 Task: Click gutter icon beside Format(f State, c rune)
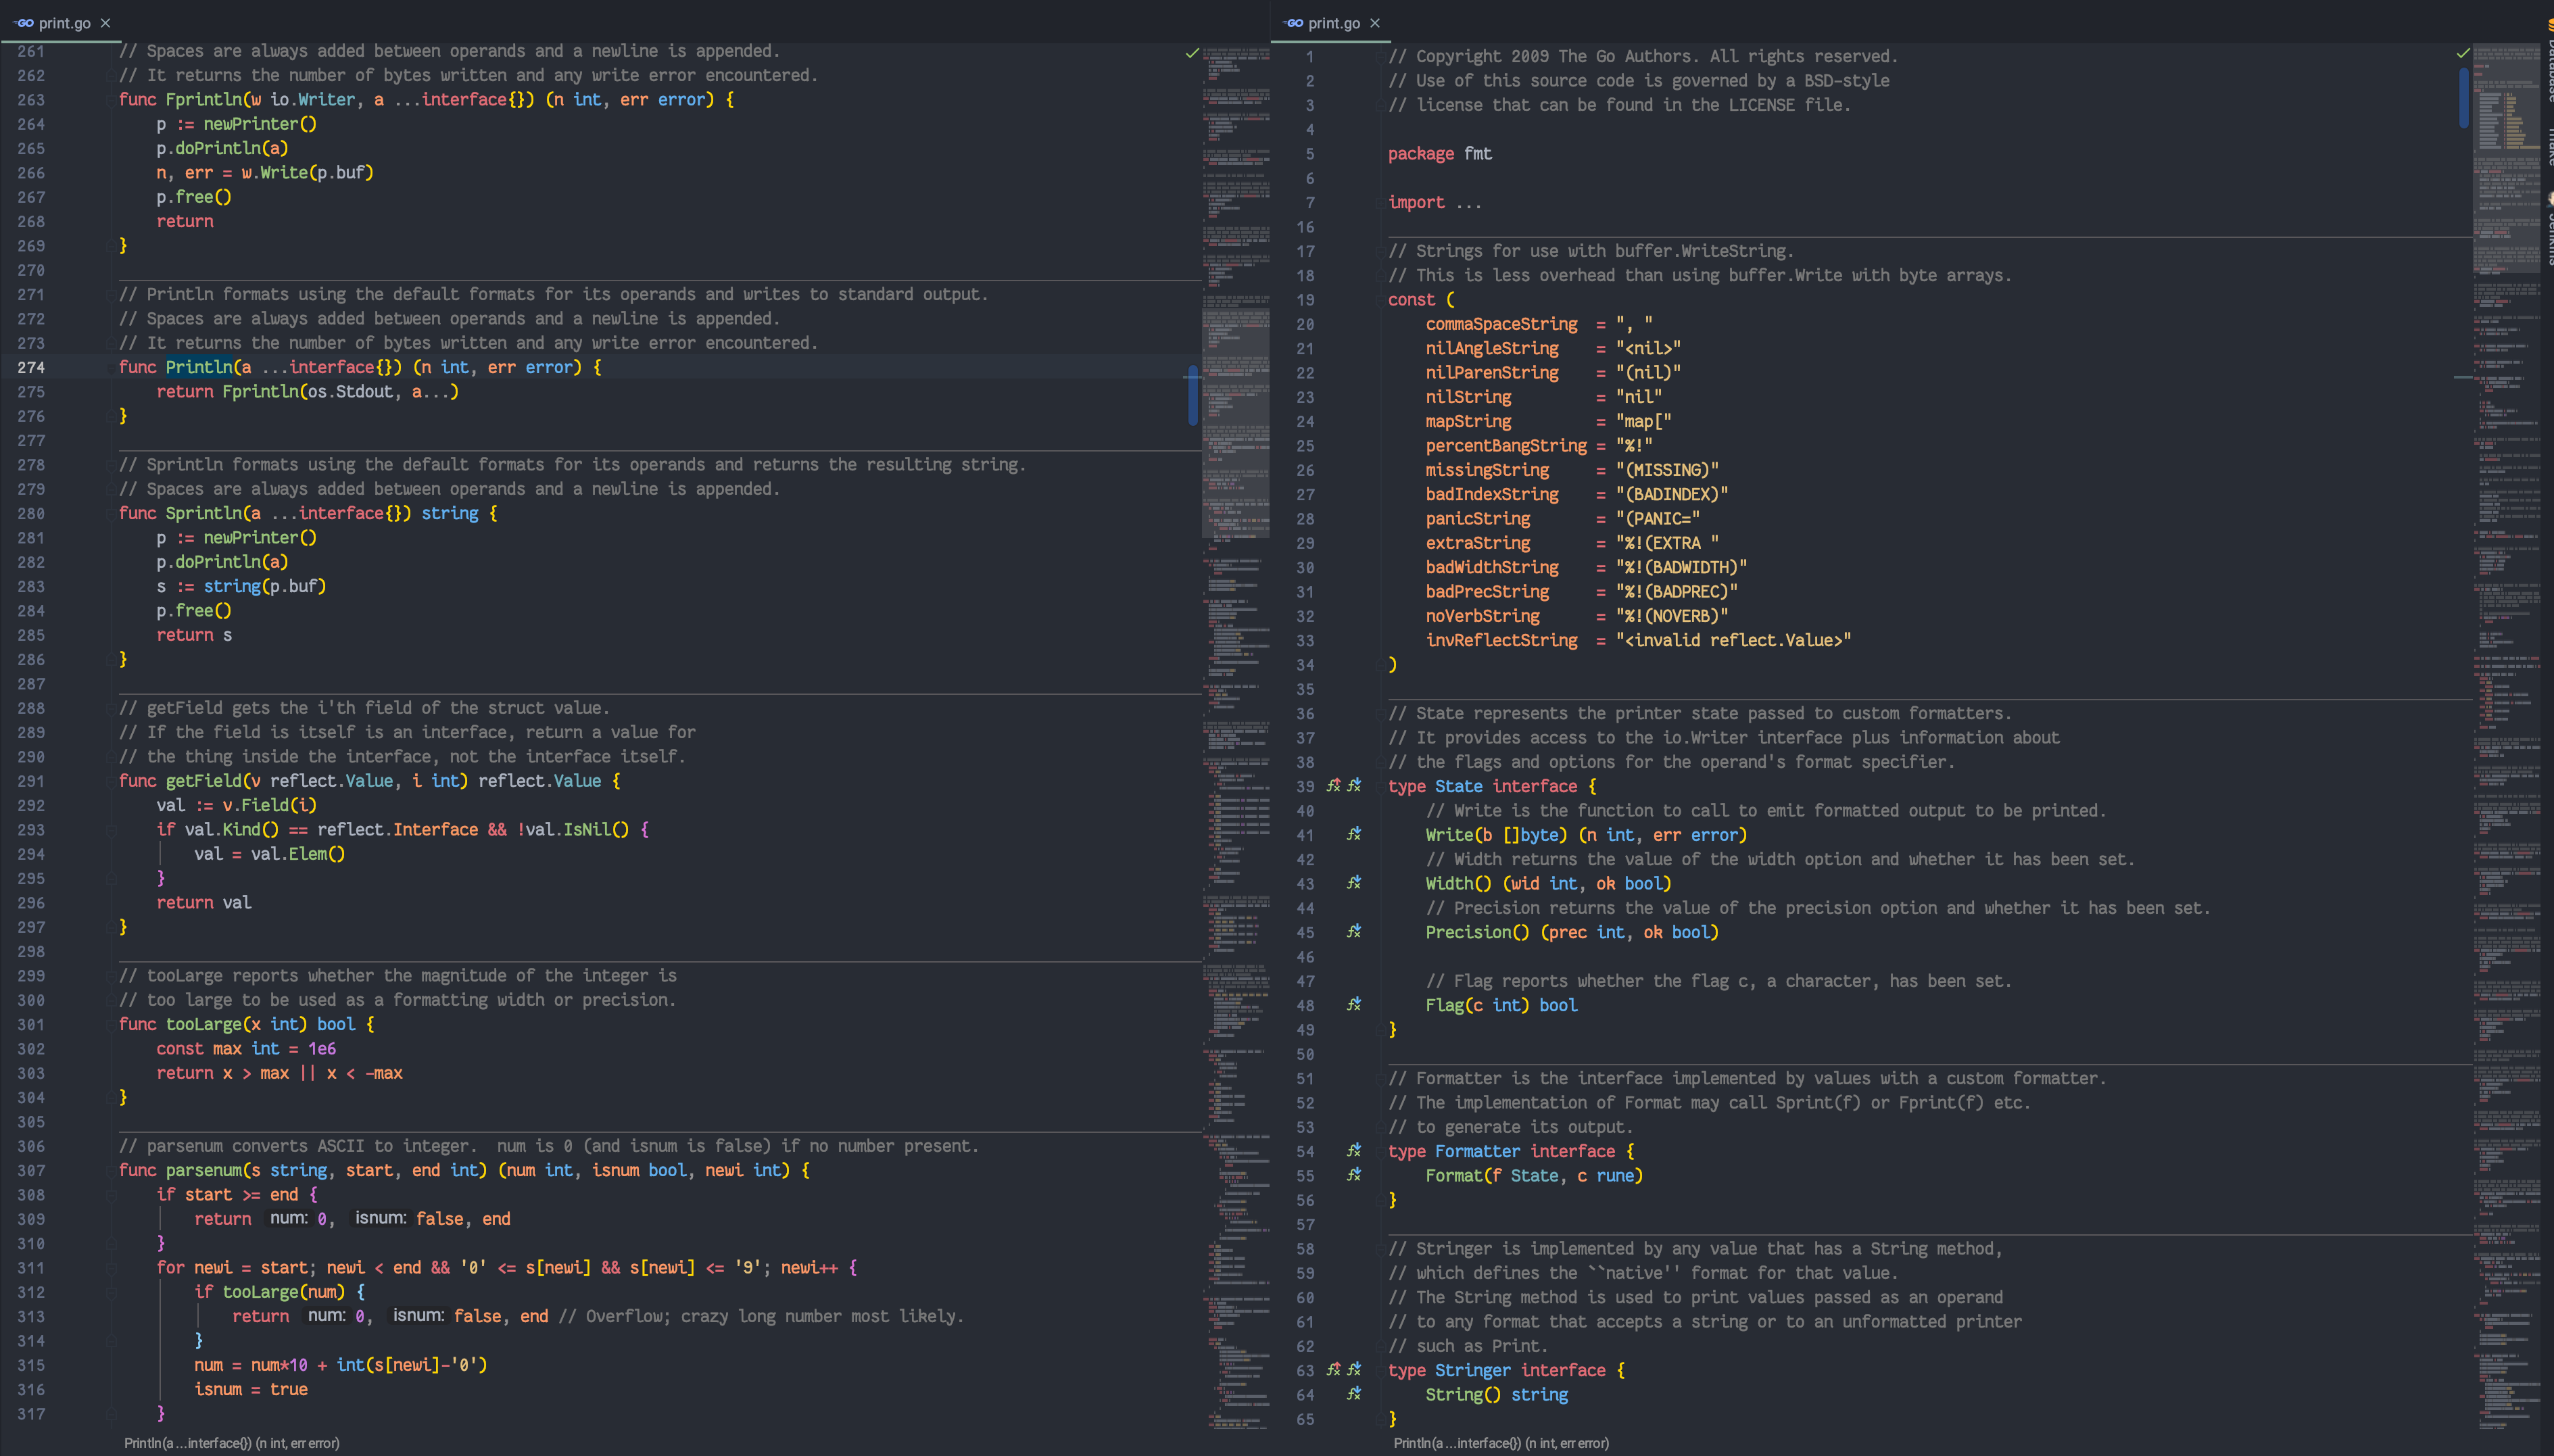(x=1354, y=1175)
